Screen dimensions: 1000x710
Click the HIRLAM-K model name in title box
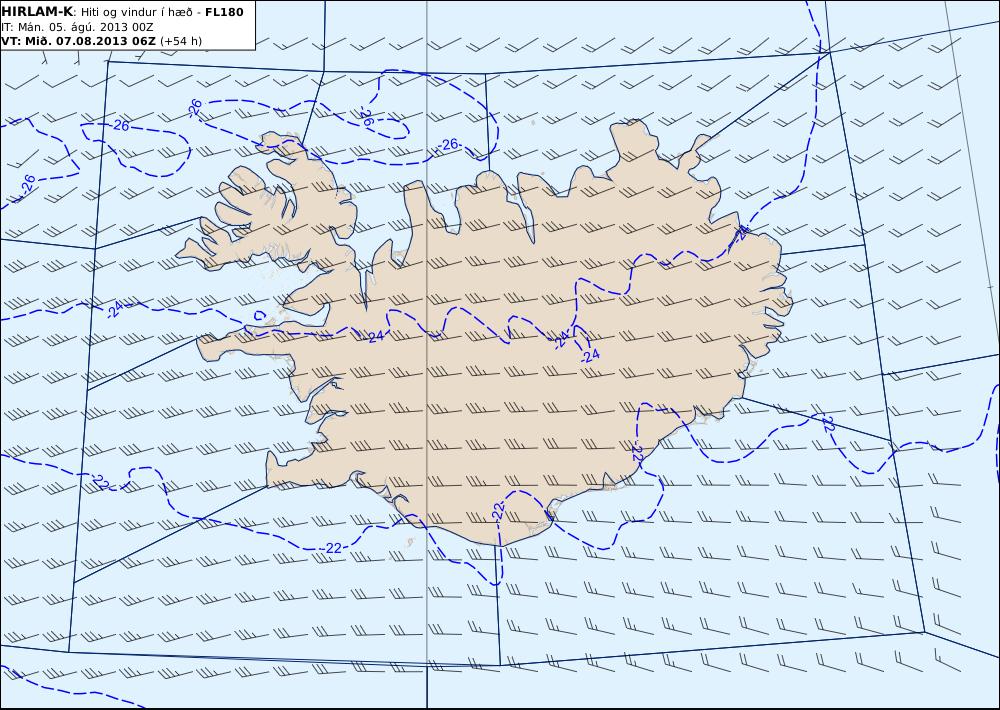38,11
